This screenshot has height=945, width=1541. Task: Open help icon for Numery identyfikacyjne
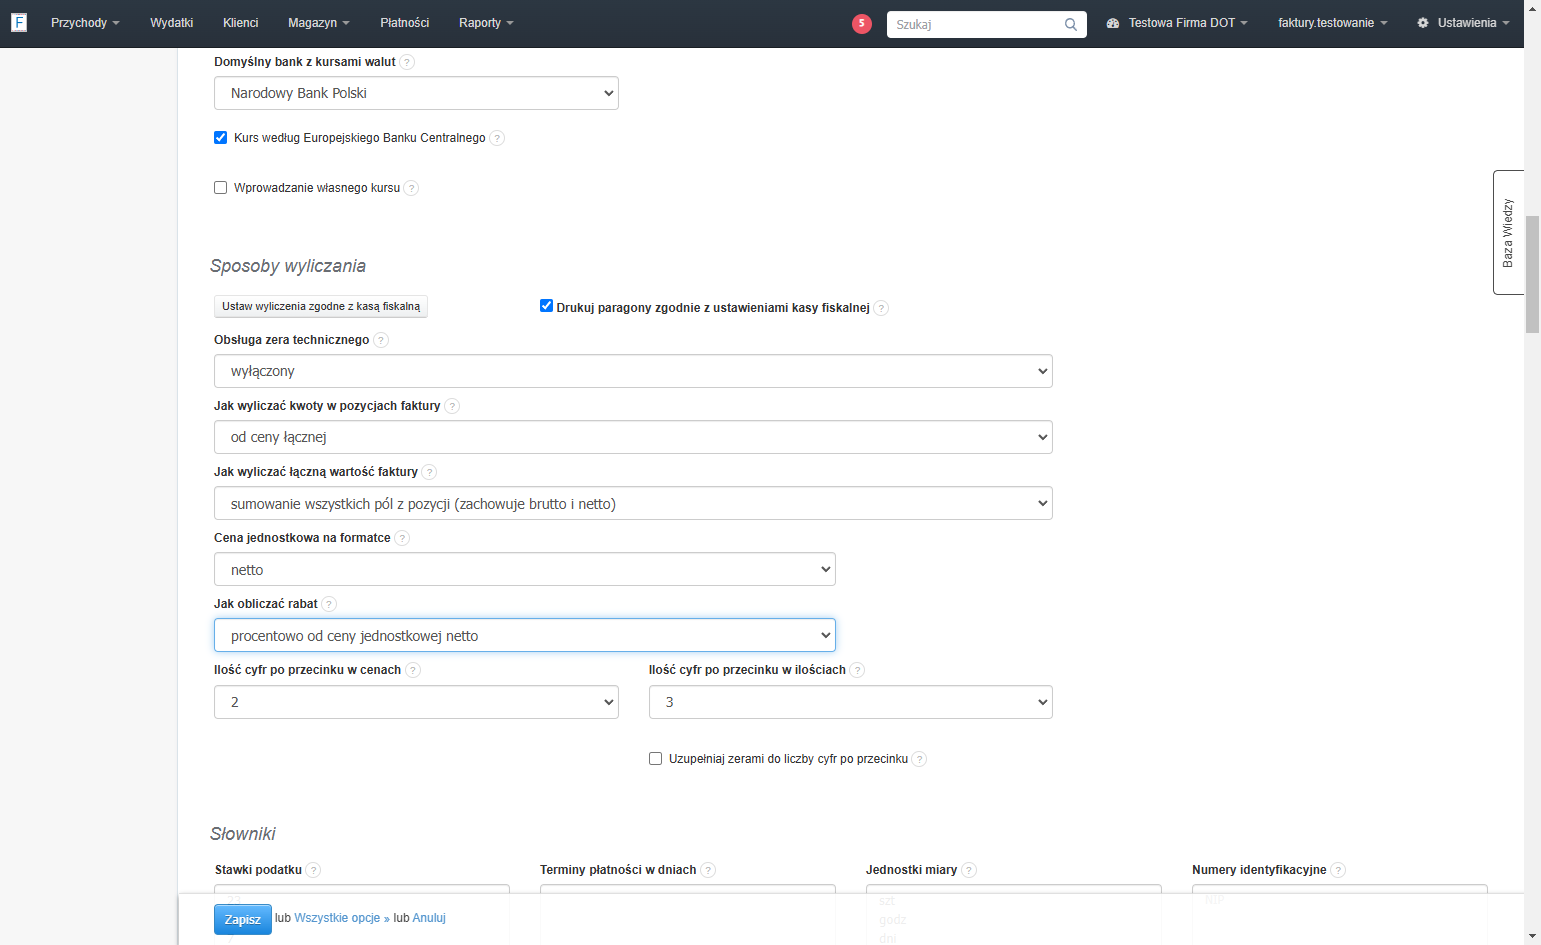1338,870
